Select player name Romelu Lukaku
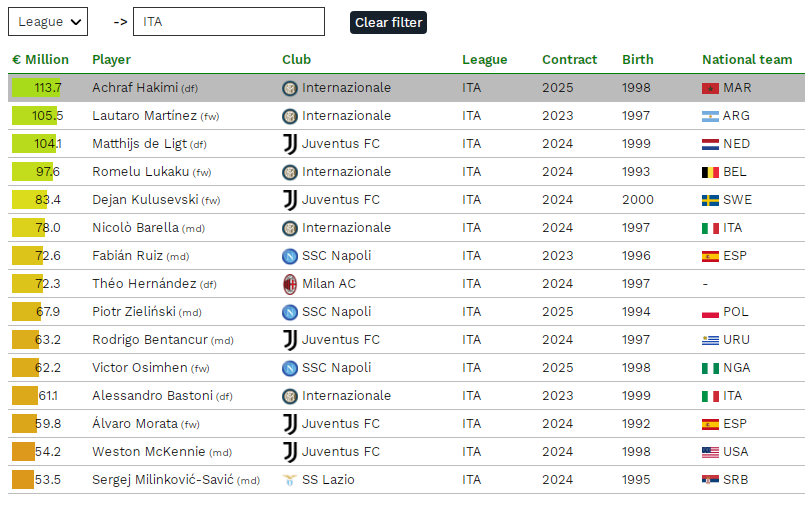This screenshot has width=805, height=510. [x=141, y=172]
